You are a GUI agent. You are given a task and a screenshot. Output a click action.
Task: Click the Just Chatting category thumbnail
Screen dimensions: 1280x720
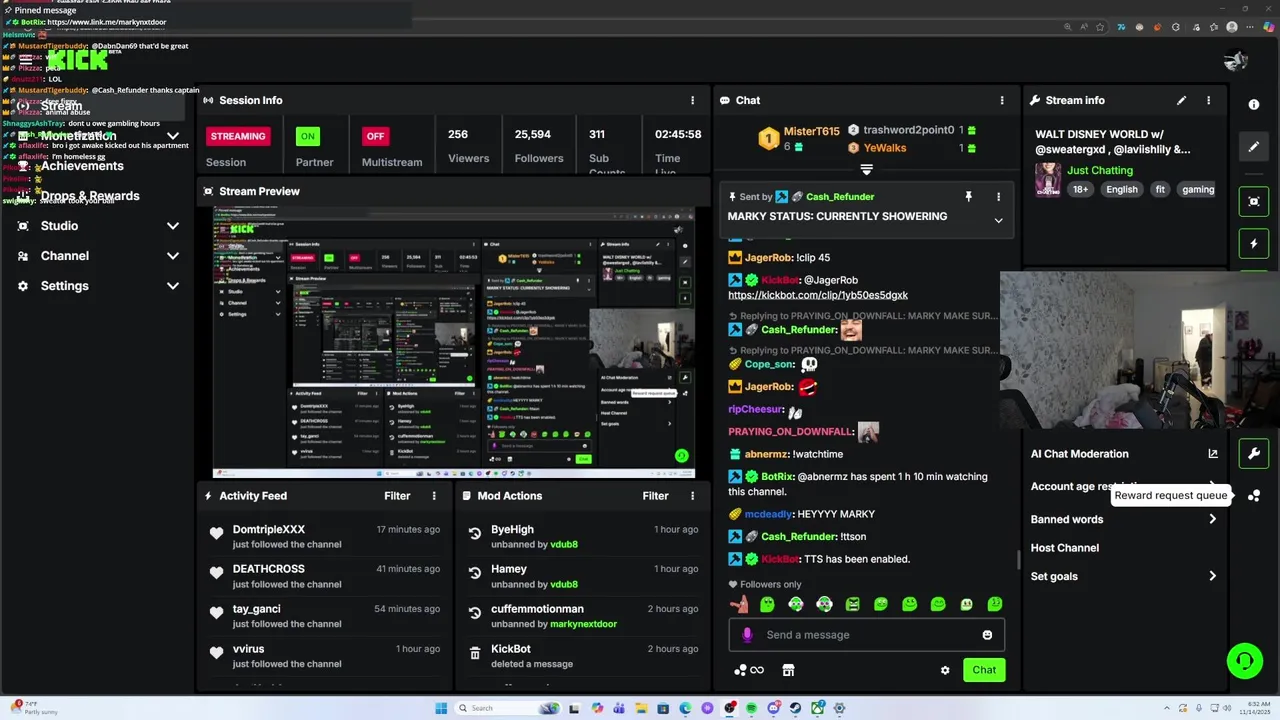point(1048,180)
